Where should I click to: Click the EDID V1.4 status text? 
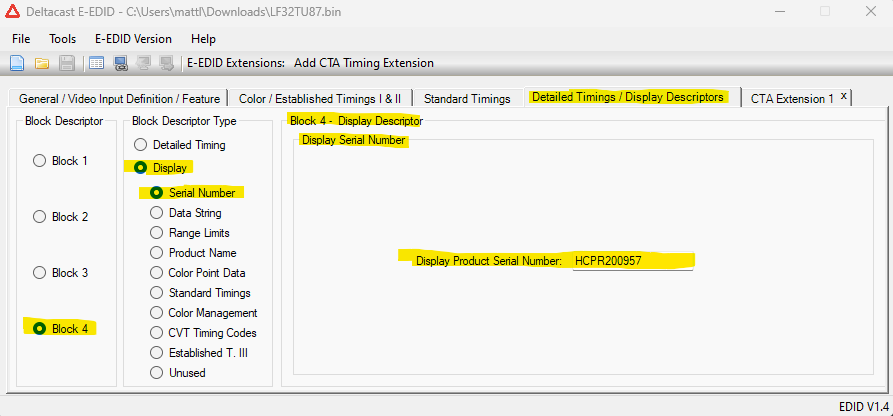tap(863, 406)
